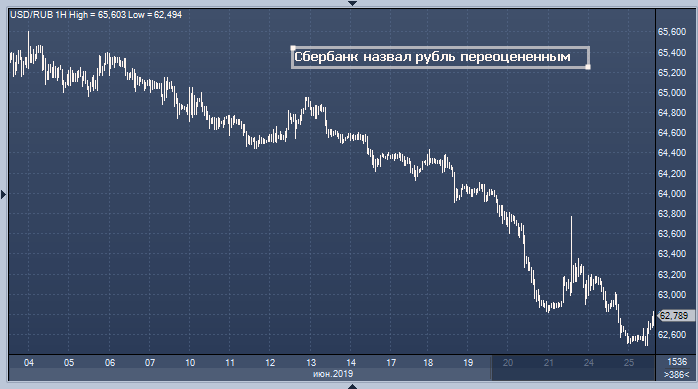This screenshot has height=389, width=698.
Task: Click the 1536 value on time axis
Action: (x=677, y=362)
